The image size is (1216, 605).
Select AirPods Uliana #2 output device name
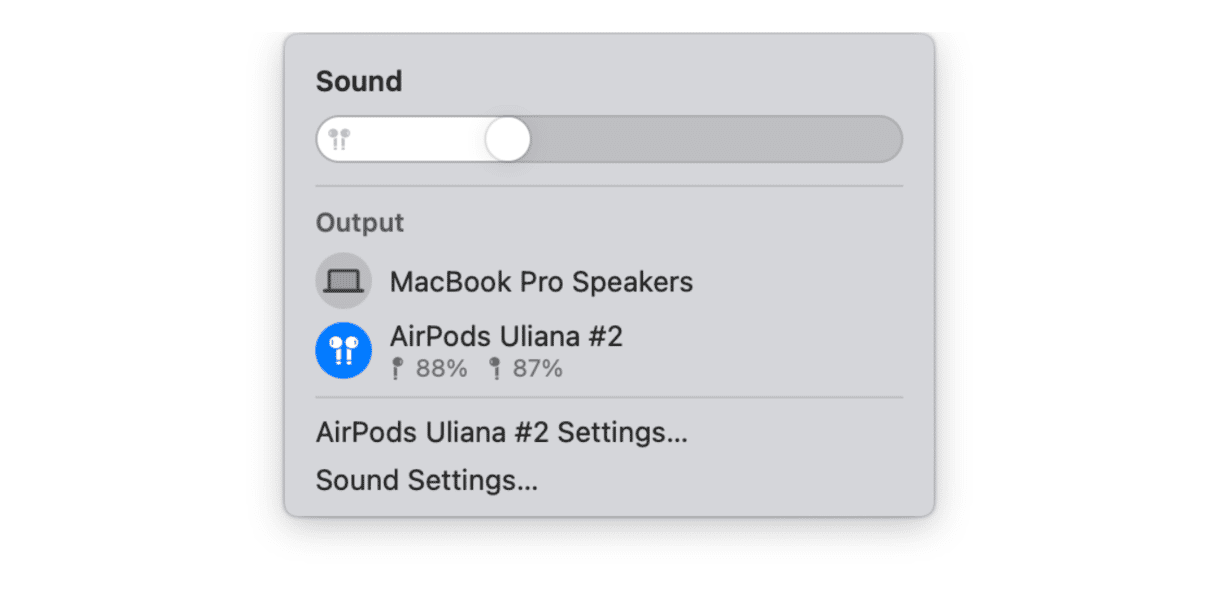point(506,337)
